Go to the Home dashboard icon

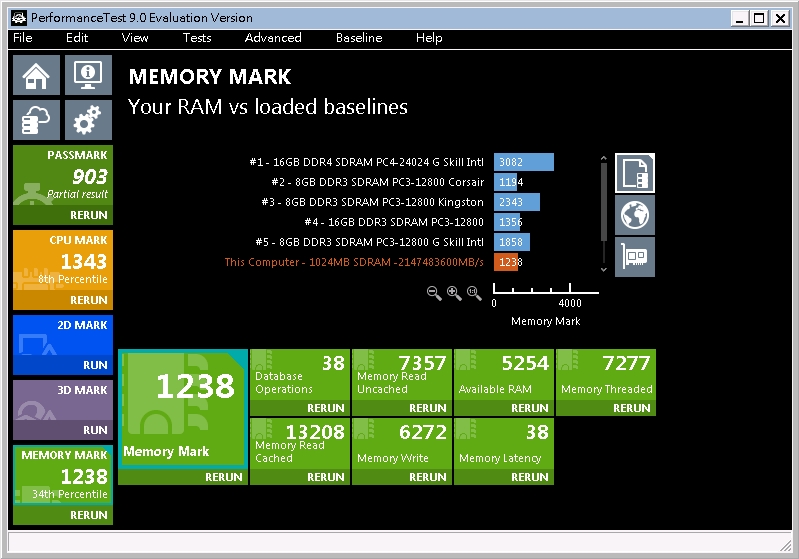(36, 75)
